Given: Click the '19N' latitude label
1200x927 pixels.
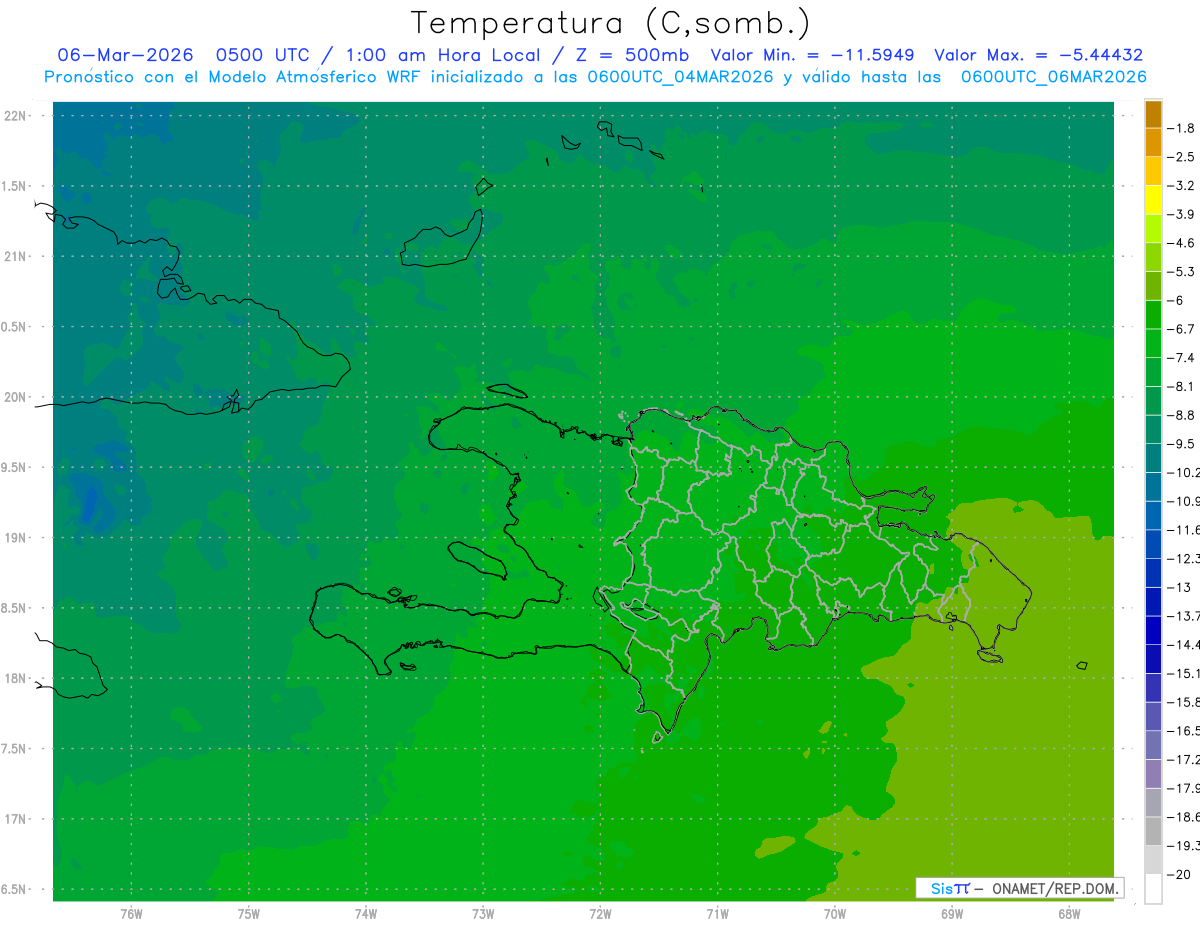Looking at the screenshot, I should tap(16, 538).
